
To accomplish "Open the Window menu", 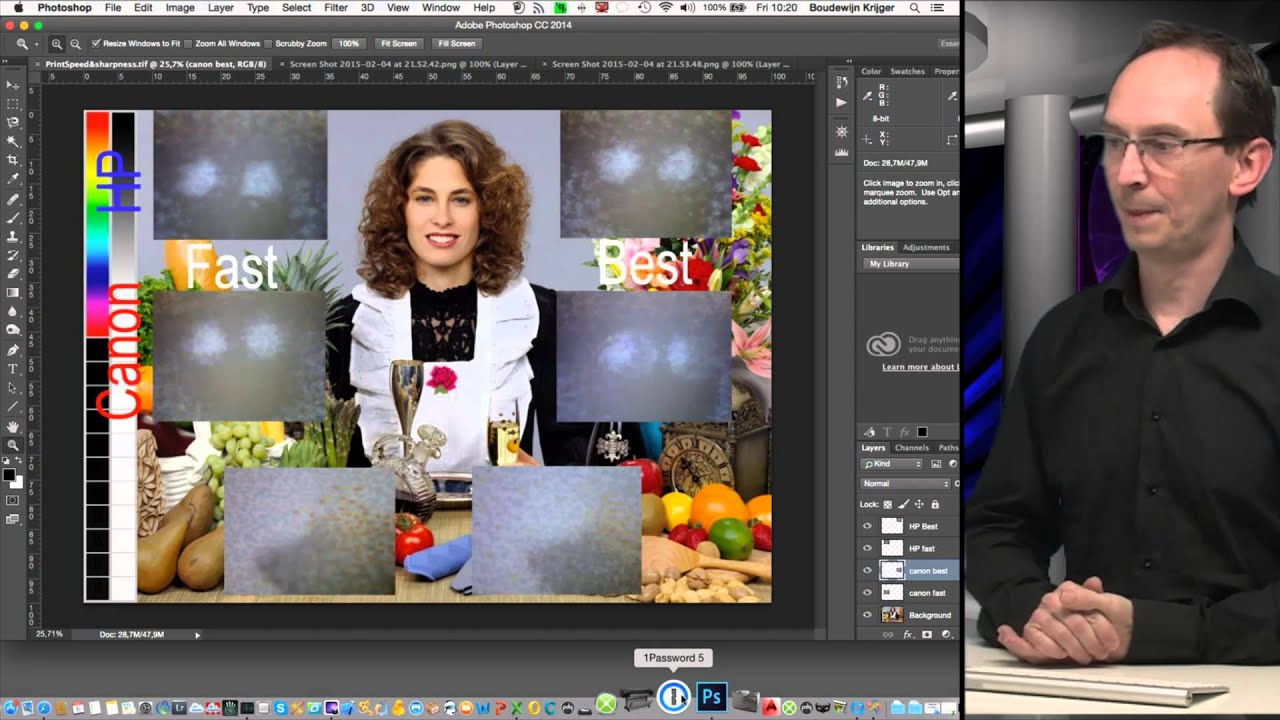I will click(x=441, y=7).
